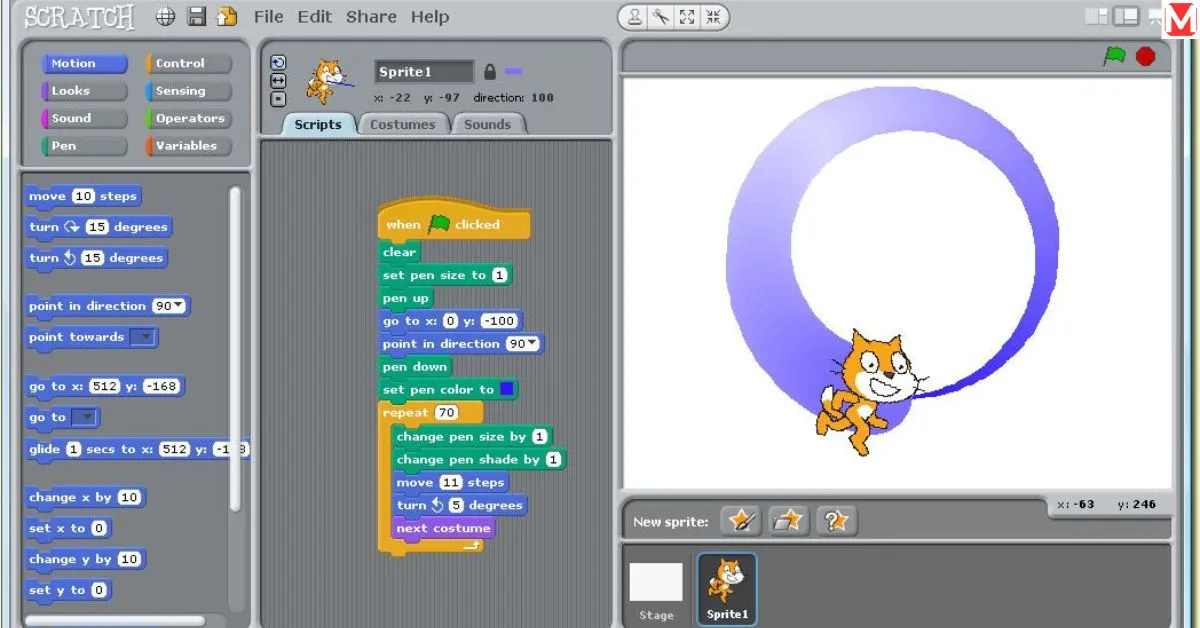
Task: Click the blue set pen color swatch
Action: pyautogui.click(x=507, y=389)
